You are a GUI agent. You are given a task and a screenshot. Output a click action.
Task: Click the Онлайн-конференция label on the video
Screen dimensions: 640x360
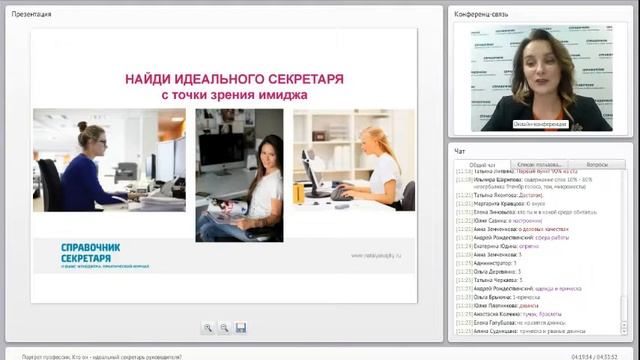pyautogui.click(x=540, y=124)
